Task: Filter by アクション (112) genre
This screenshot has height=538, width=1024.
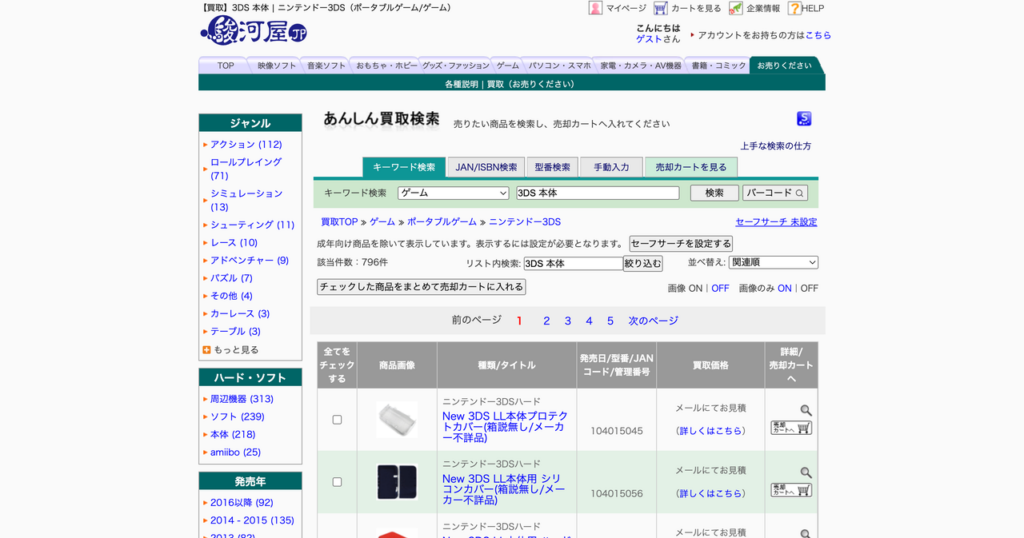Action: point(246,144)
